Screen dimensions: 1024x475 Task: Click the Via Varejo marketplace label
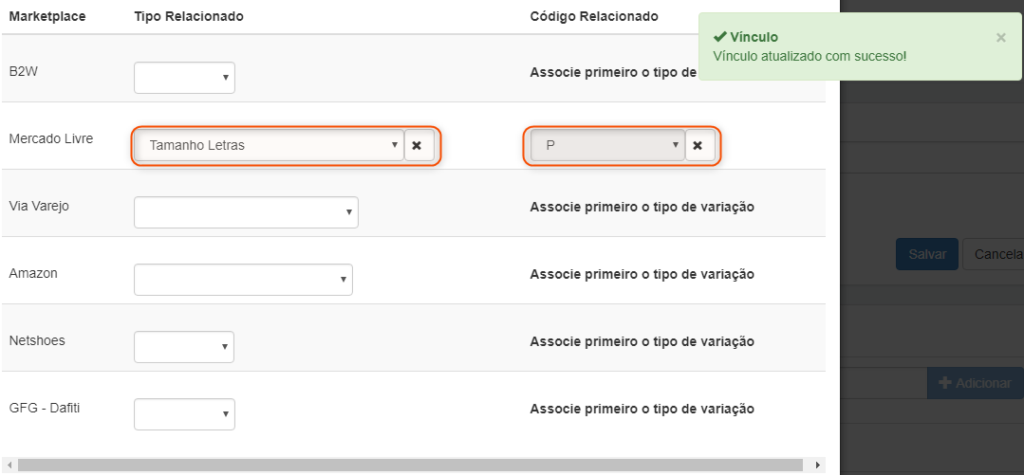[x=39, y=206]
